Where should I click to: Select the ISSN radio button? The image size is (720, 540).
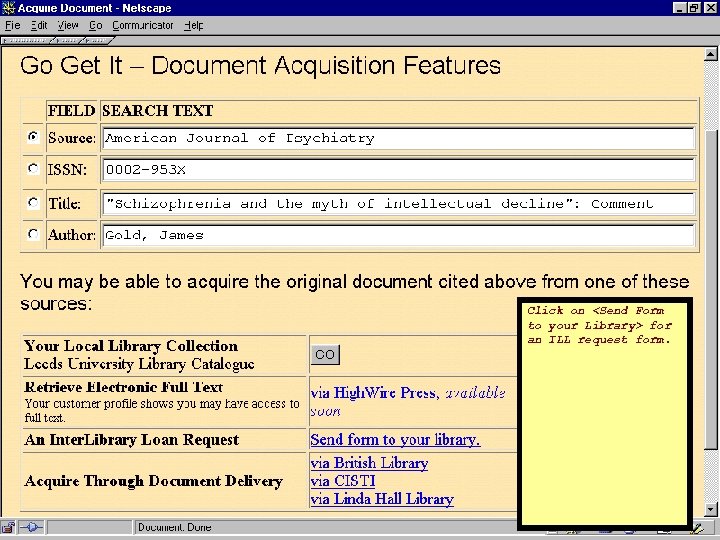click(x=33, y=169)
